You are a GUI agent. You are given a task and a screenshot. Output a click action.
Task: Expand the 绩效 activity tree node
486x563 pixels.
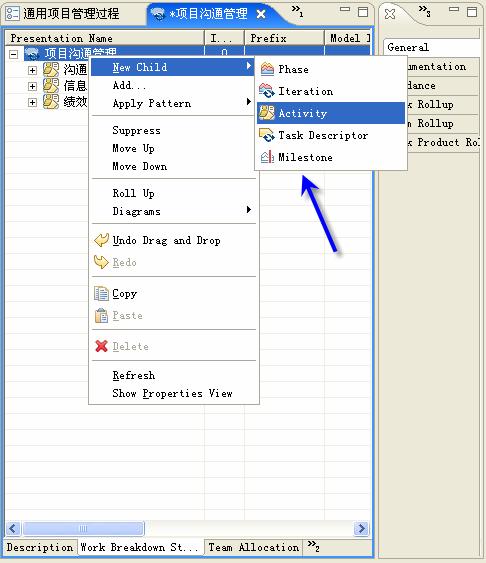[32, 103]
